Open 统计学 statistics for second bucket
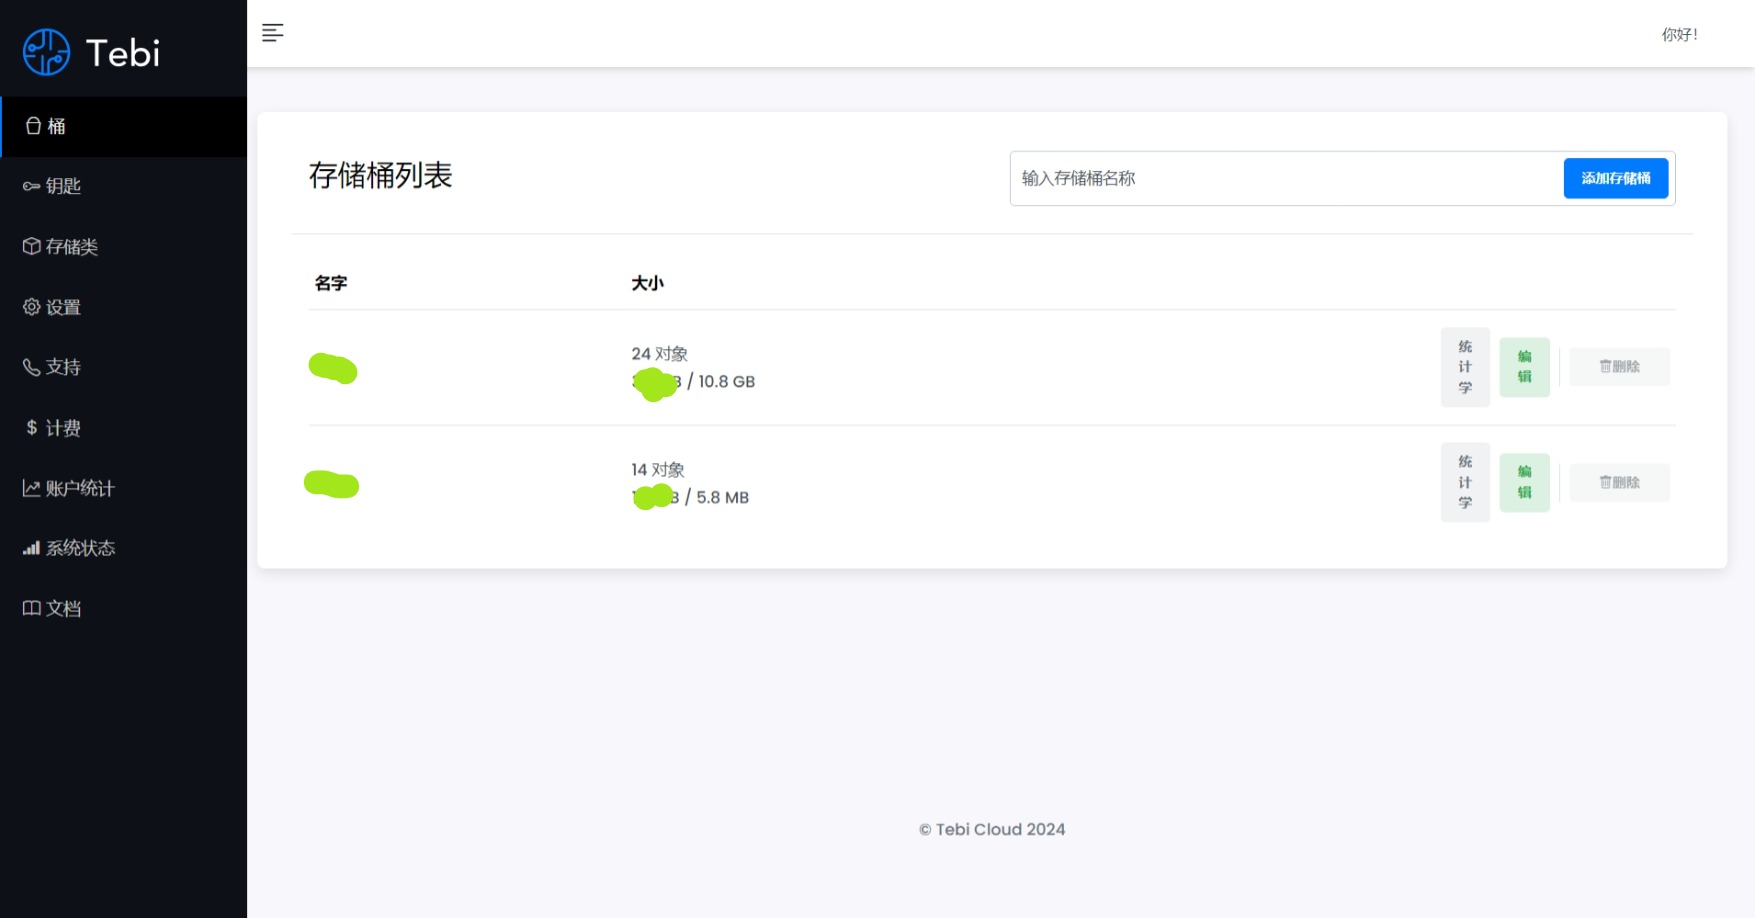The height and width of the screenshot is (918, 1755). 1465,482
